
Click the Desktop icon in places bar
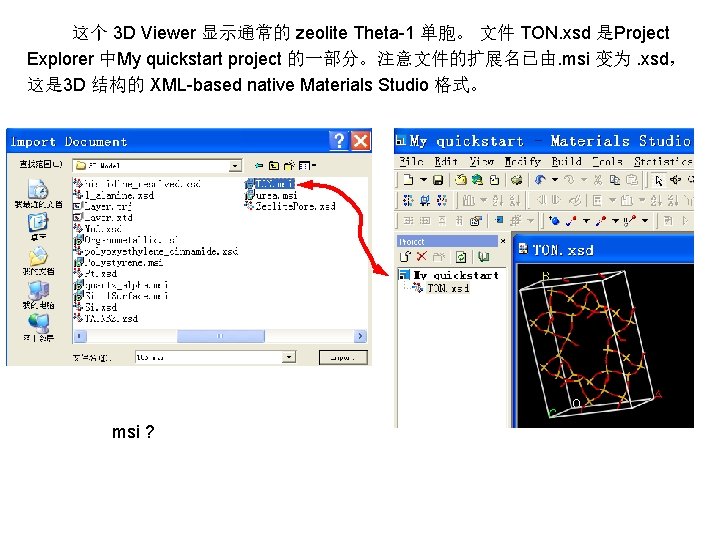click(38, 223)
